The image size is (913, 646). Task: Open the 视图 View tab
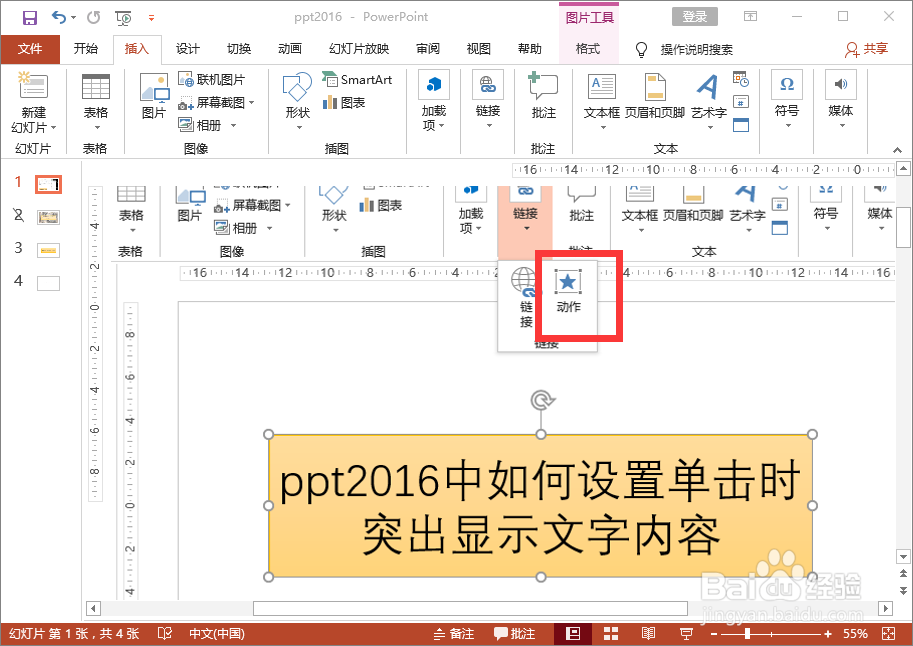pos(479,49)
